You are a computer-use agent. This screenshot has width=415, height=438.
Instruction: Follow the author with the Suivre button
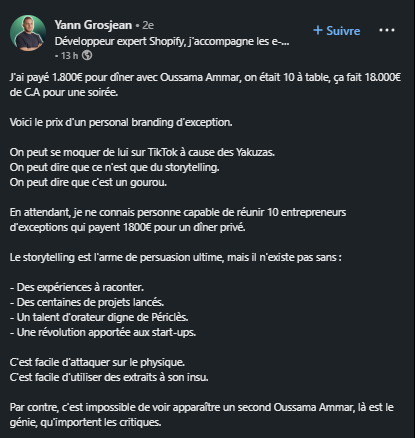337,31
